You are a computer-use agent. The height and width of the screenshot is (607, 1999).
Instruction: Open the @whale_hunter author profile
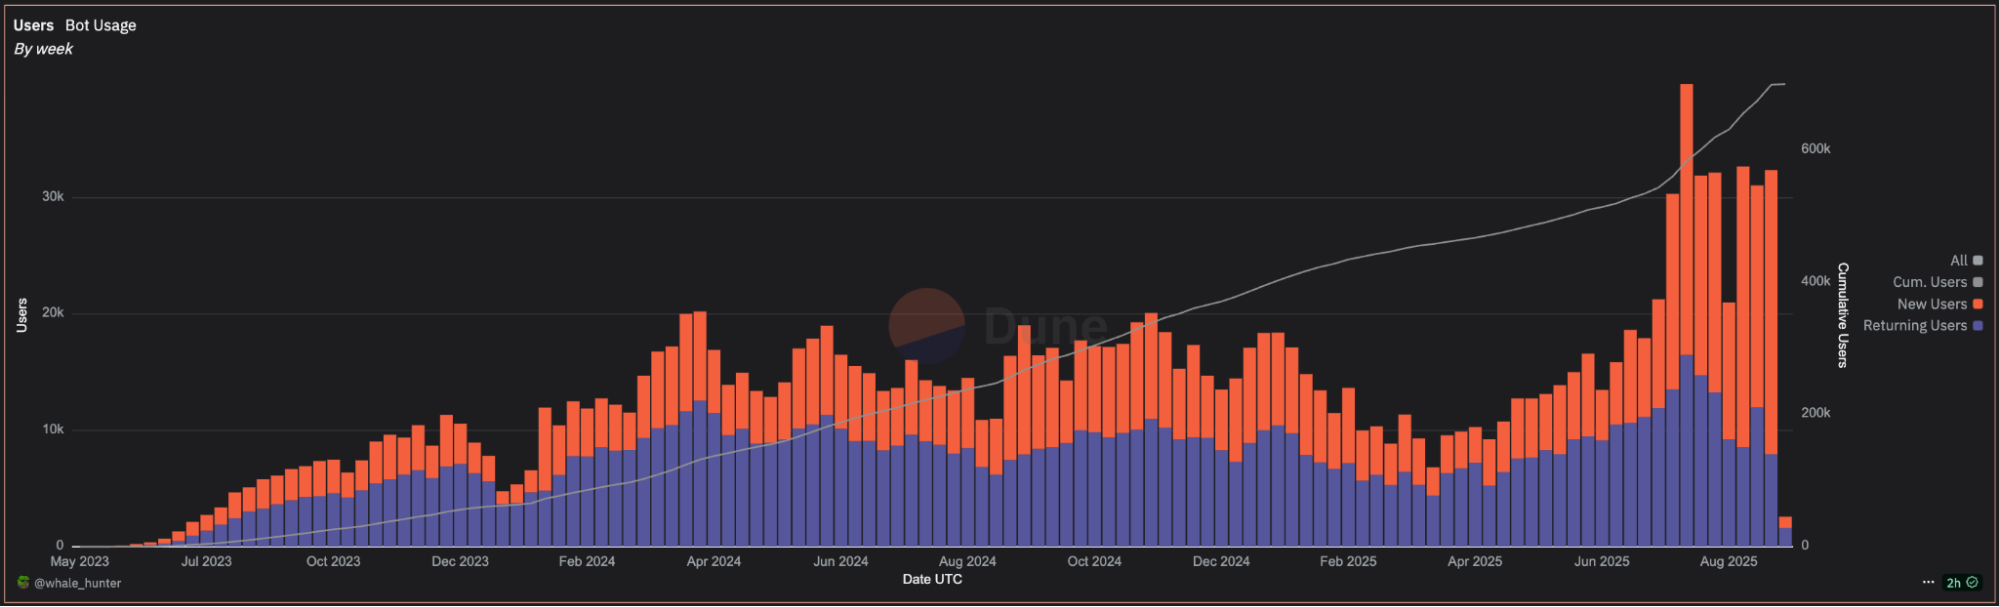(77, 583)
